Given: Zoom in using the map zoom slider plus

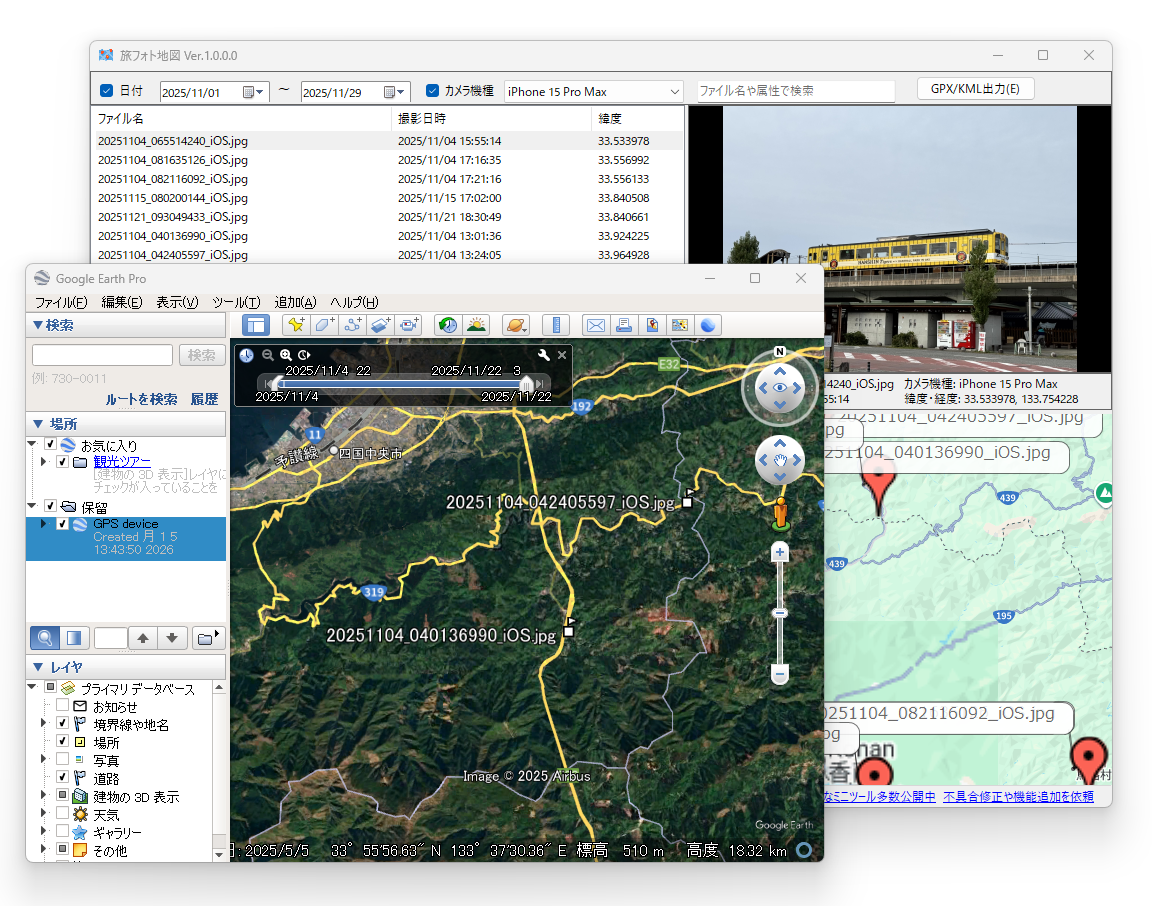Looking at the screenshot, I should (x=780, y=551).
